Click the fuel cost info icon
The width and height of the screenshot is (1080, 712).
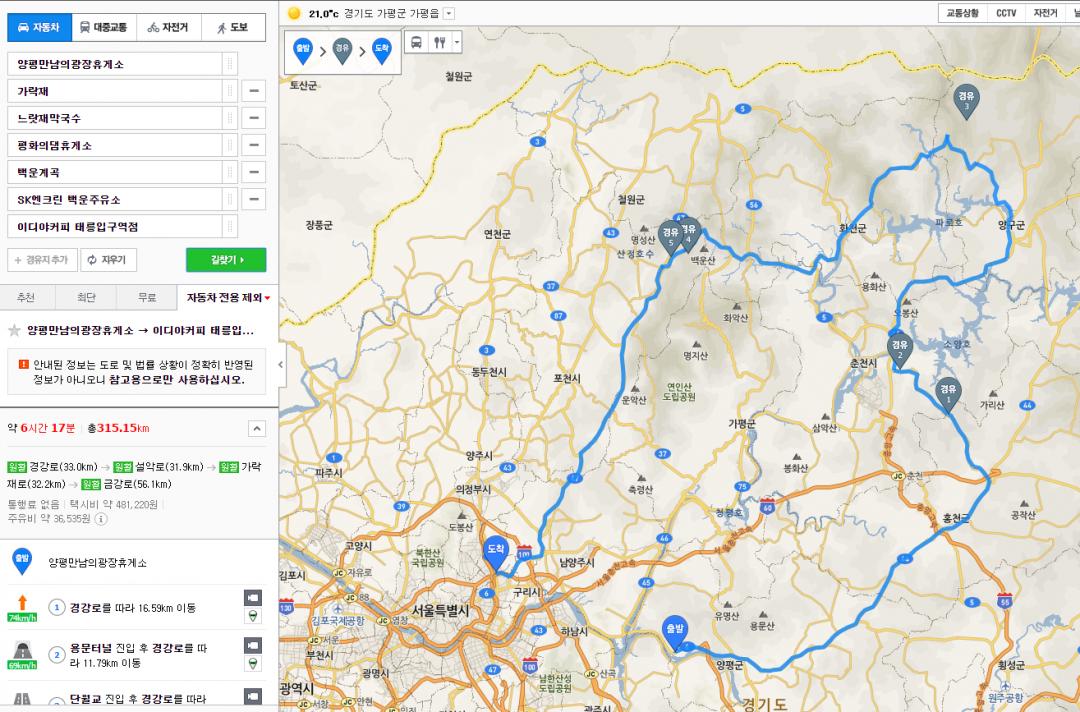(101, 519)
